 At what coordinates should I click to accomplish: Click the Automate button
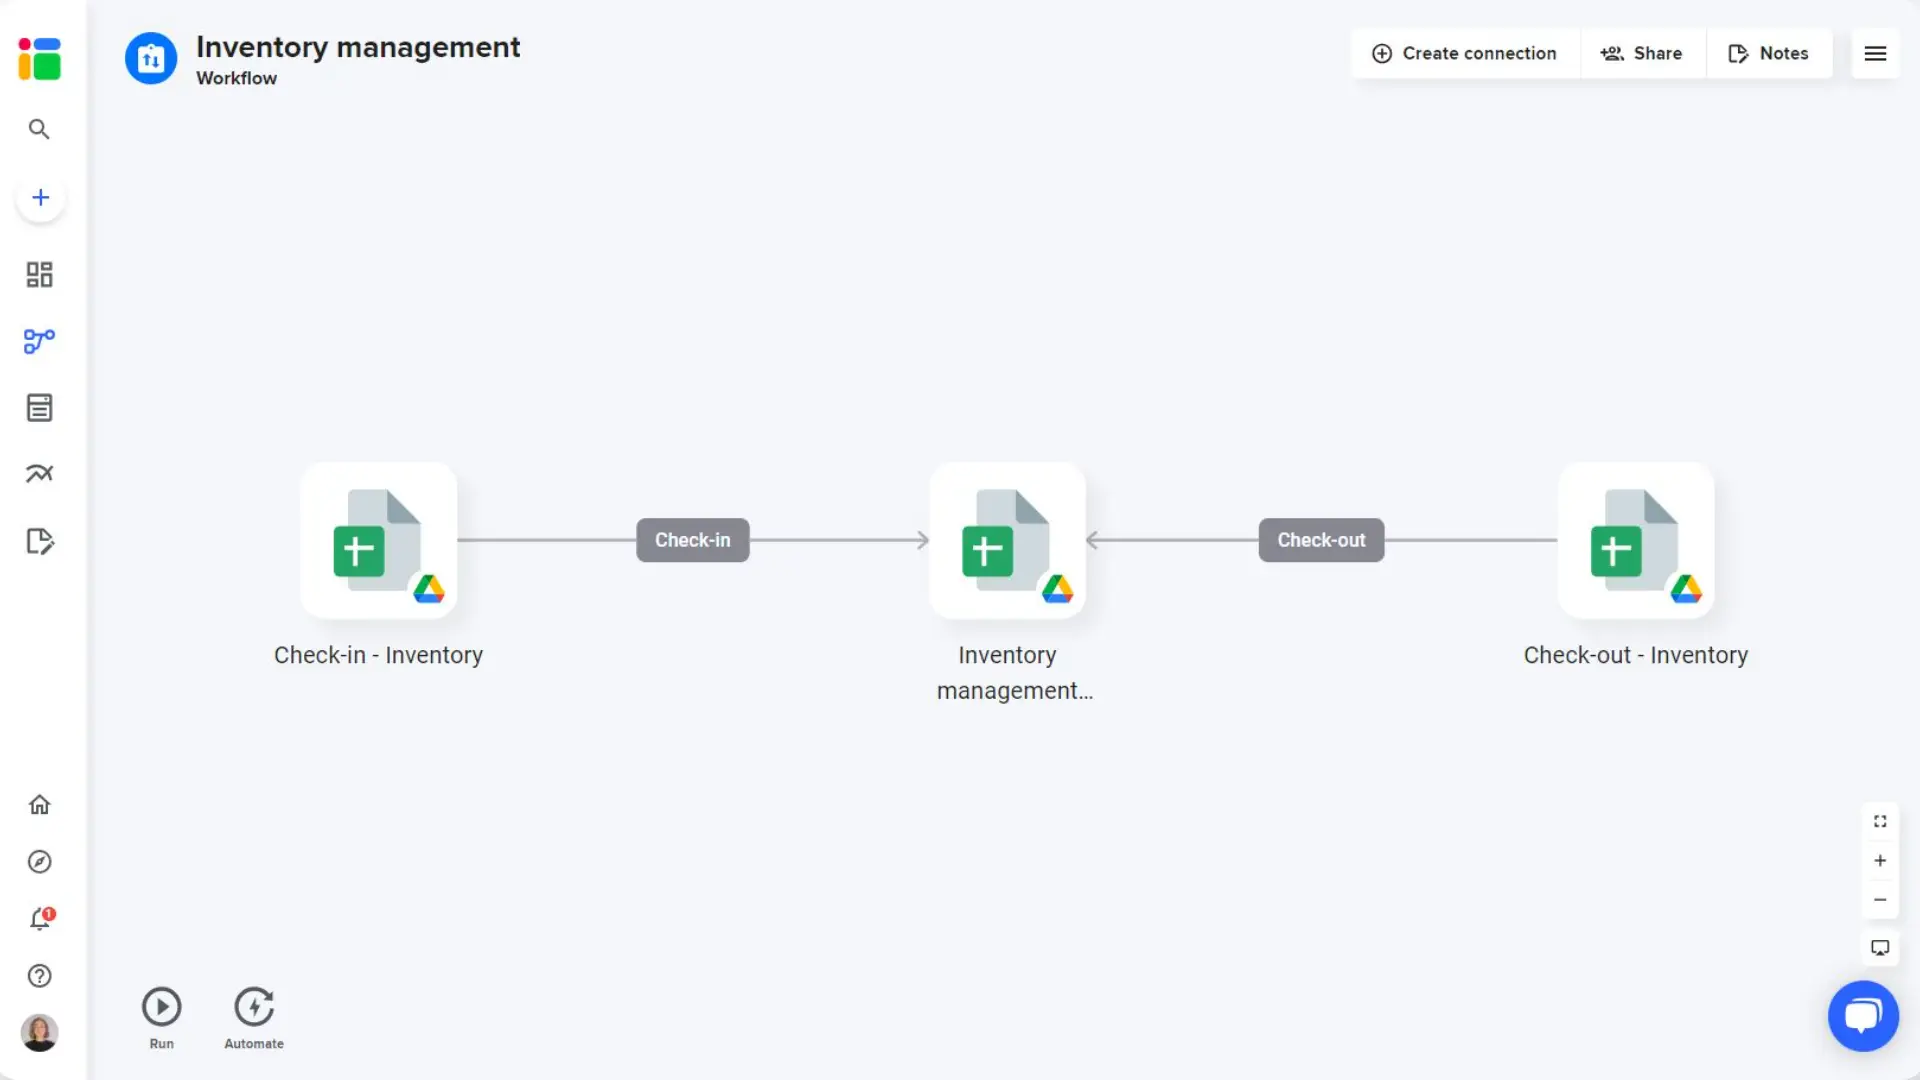tap(253, 1007)
